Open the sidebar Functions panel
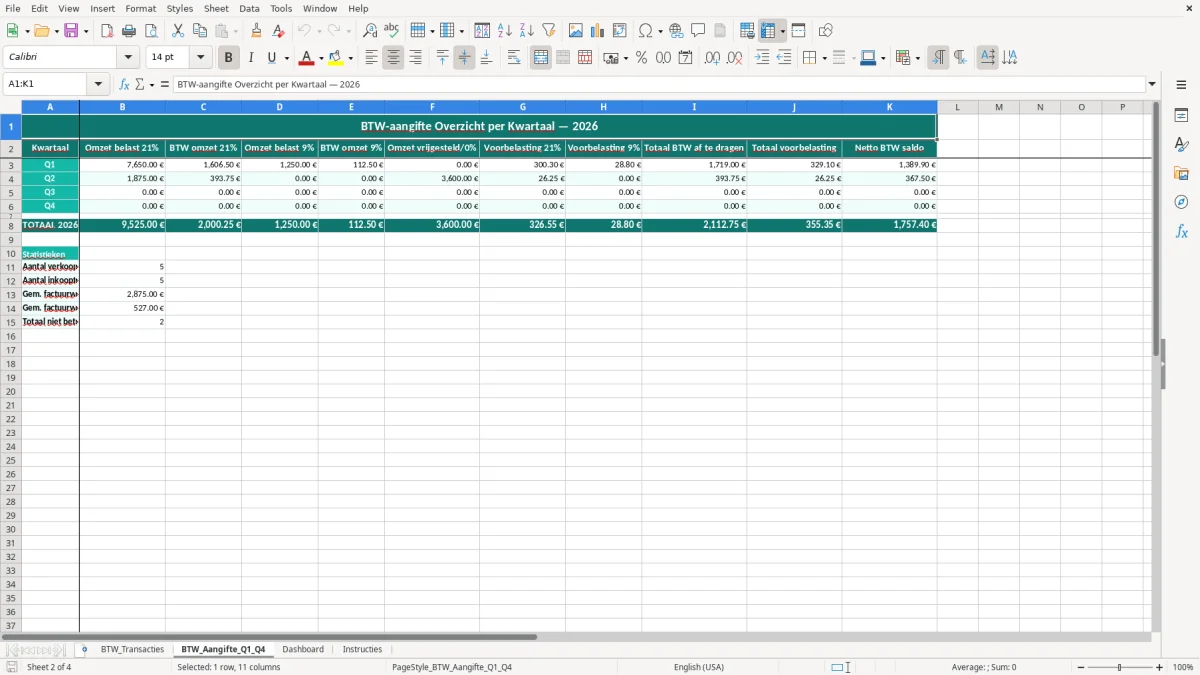Image resolution: width=1200 pixels, height=675 pixels. [1181, 232]
